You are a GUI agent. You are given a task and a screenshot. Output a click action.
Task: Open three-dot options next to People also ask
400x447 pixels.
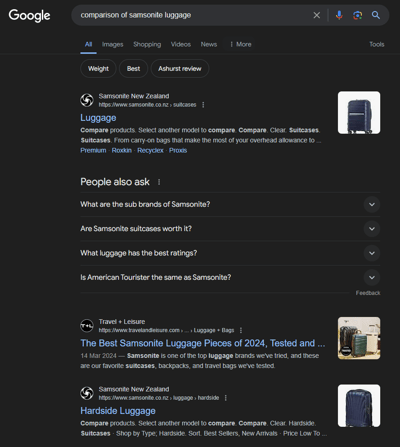pyautogui.click(x=159, y=182)
